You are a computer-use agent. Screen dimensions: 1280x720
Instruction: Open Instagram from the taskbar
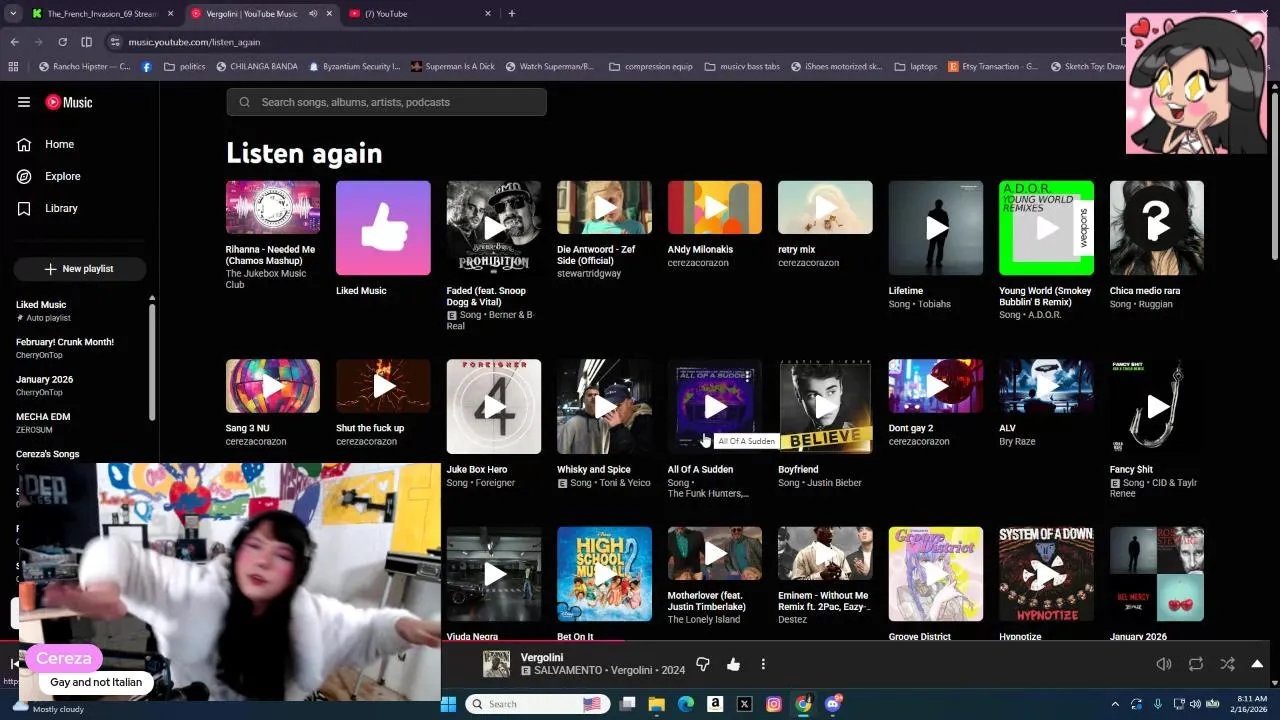773,704
